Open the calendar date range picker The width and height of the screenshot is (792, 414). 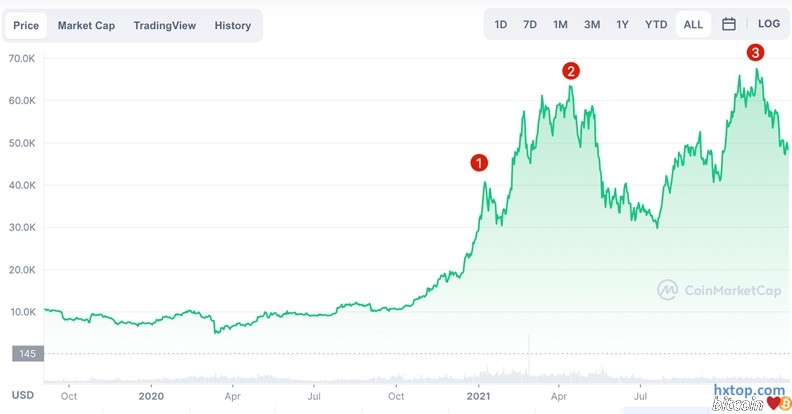coord(729,24)
